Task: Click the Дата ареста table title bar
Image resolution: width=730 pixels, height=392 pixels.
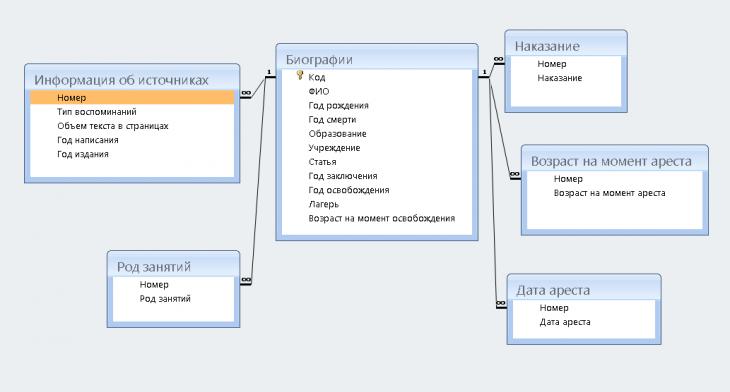Action: coord(583,290)
